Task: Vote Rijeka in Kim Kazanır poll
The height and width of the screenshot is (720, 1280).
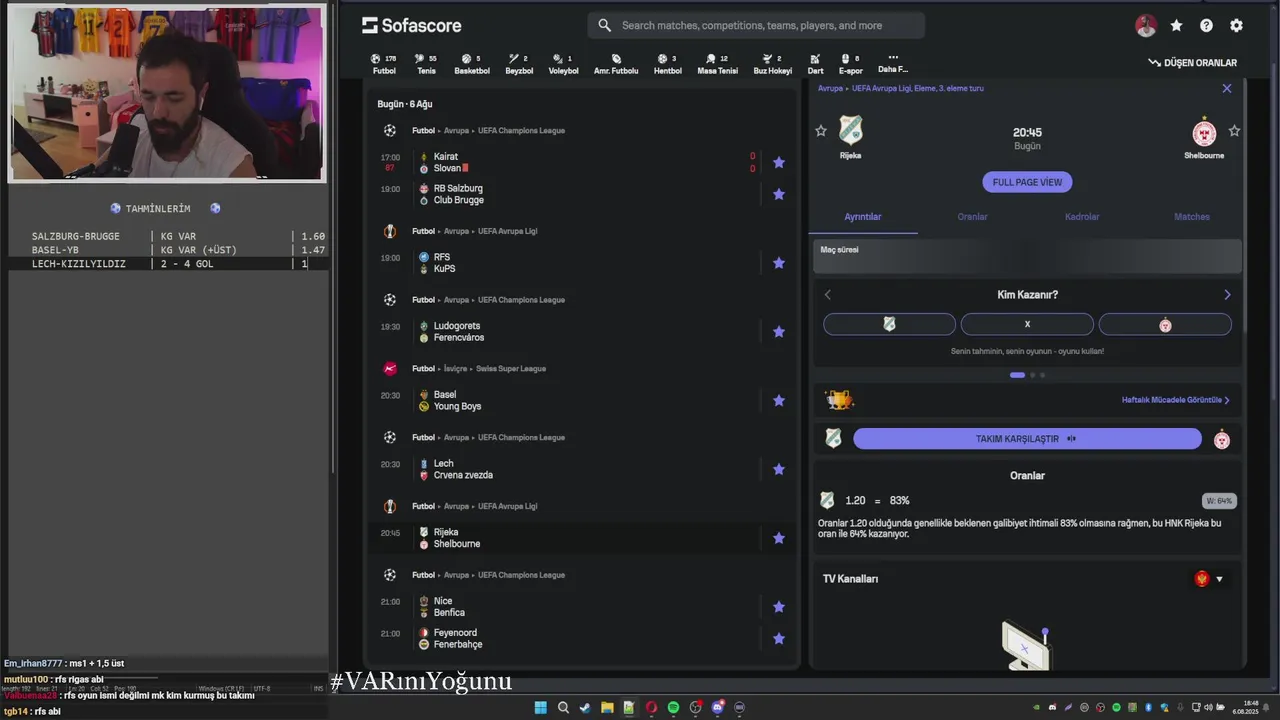Action: point(889,324)
